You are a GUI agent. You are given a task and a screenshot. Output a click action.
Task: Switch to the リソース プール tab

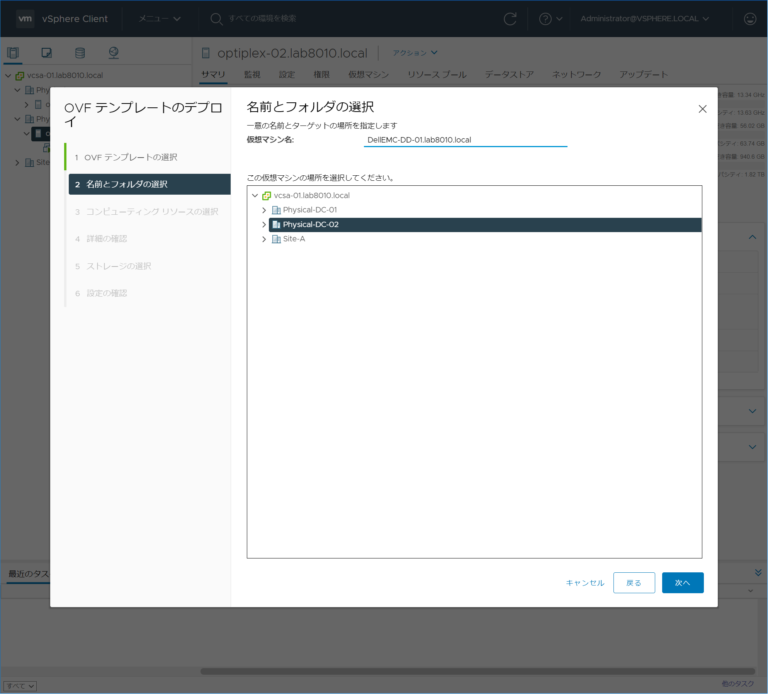tap(437, 74)
